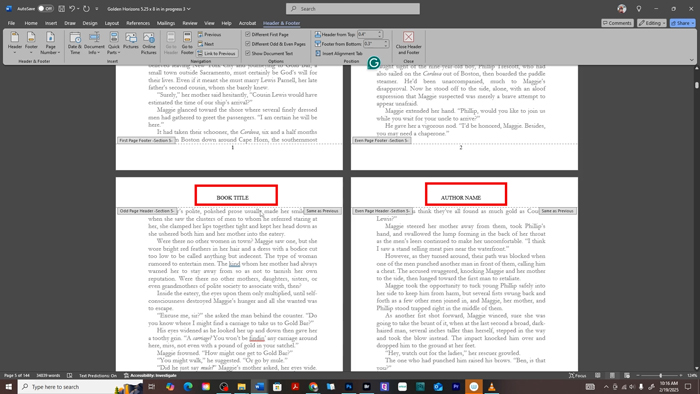Save the document with the save icon
The height and width of the screenshot is (394, 700).
[62, 8]
